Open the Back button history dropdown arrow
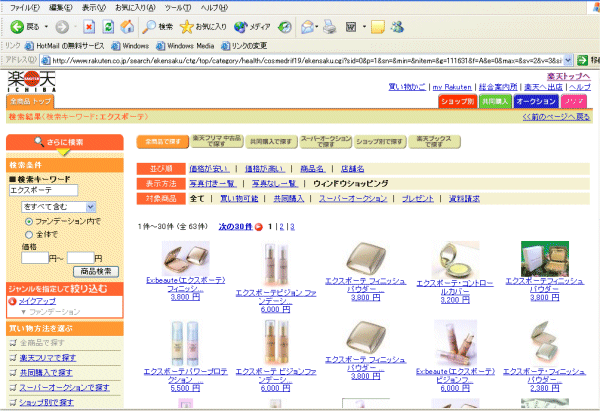Viewport: 600px width, 411px height. click(x=46, y=27)
